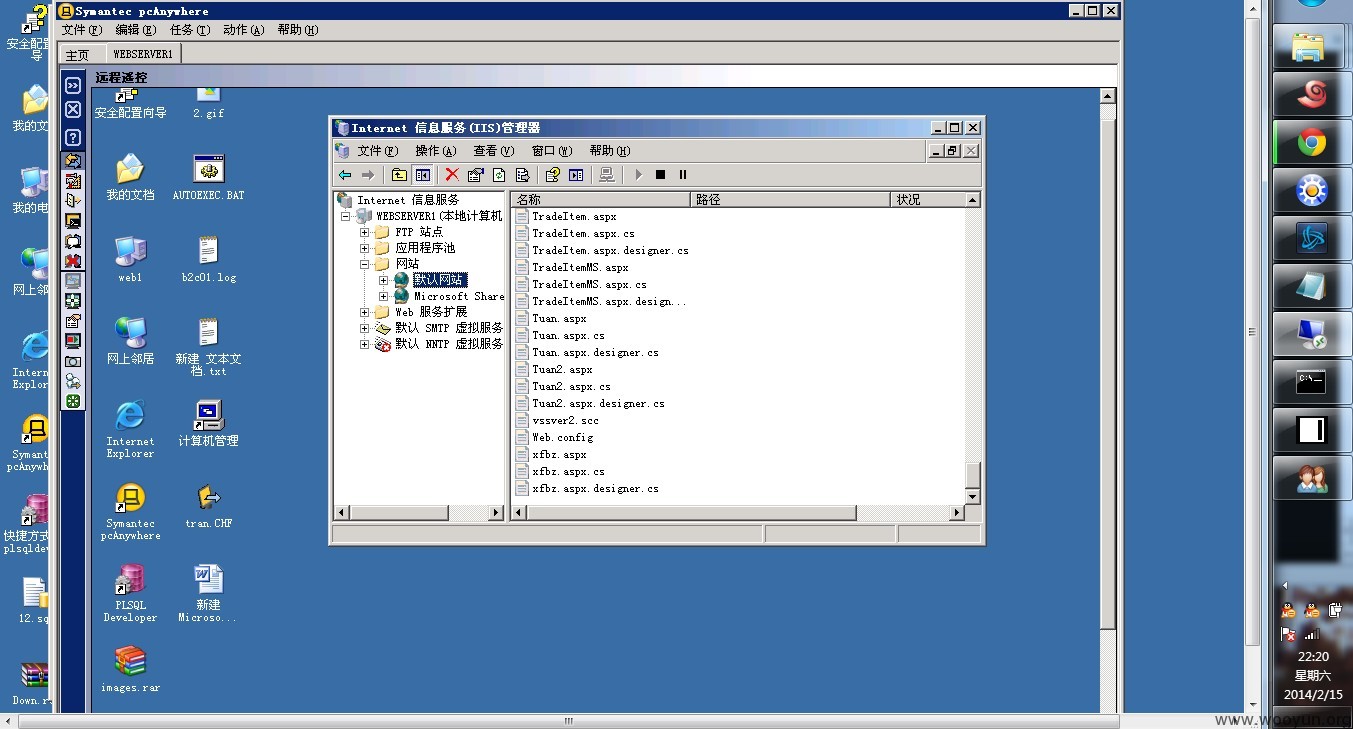The height and width of the screenshot is (729, 1353).
Task: Expand the 默认 SMTP 虚拟服务 node
Action: click(x=364, y=328)
